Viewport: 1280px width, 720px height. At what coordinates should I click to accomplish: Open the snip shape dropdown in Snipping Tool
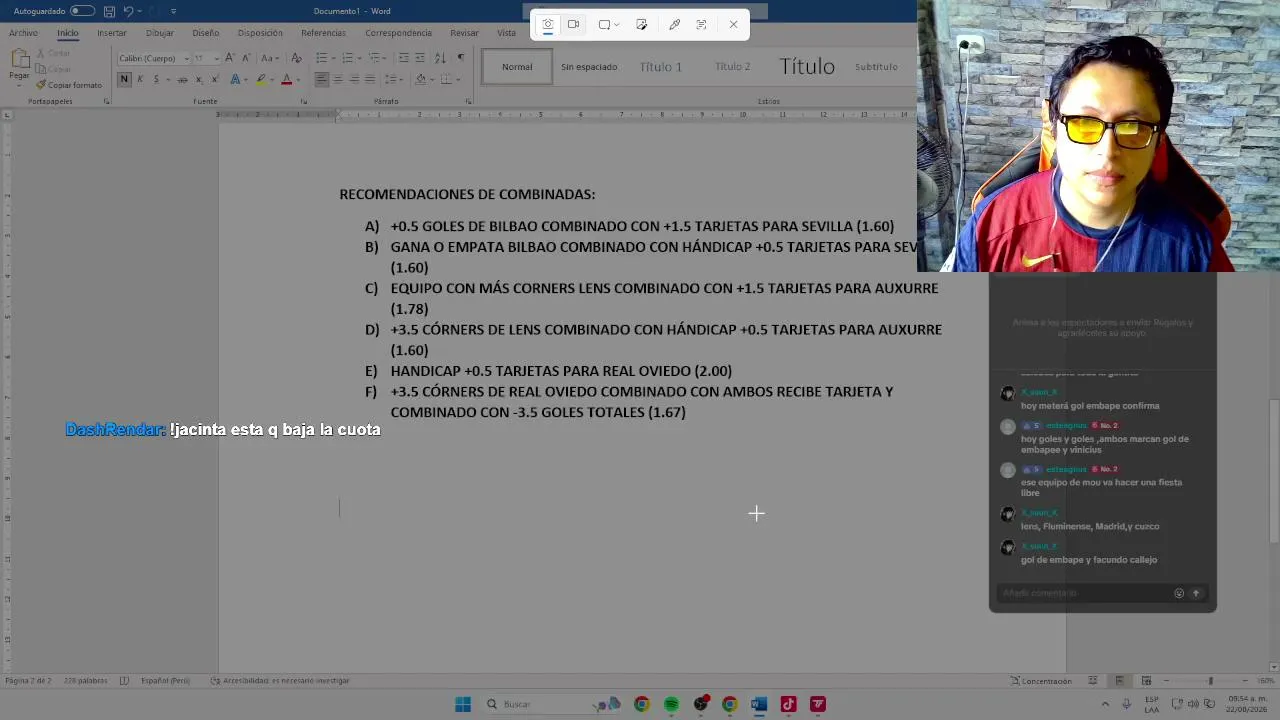pyautogui.click(x=609, y=25)
